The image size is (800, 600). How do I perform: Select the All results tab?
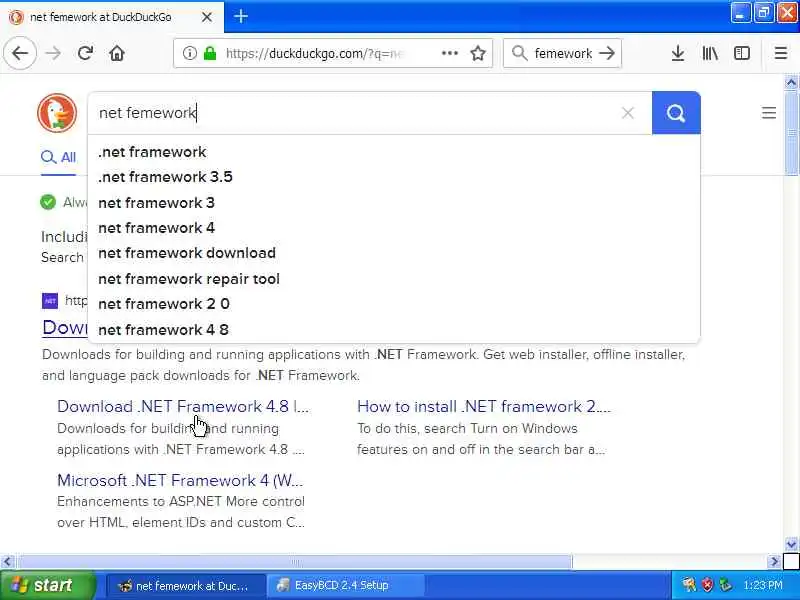point(59,157)
